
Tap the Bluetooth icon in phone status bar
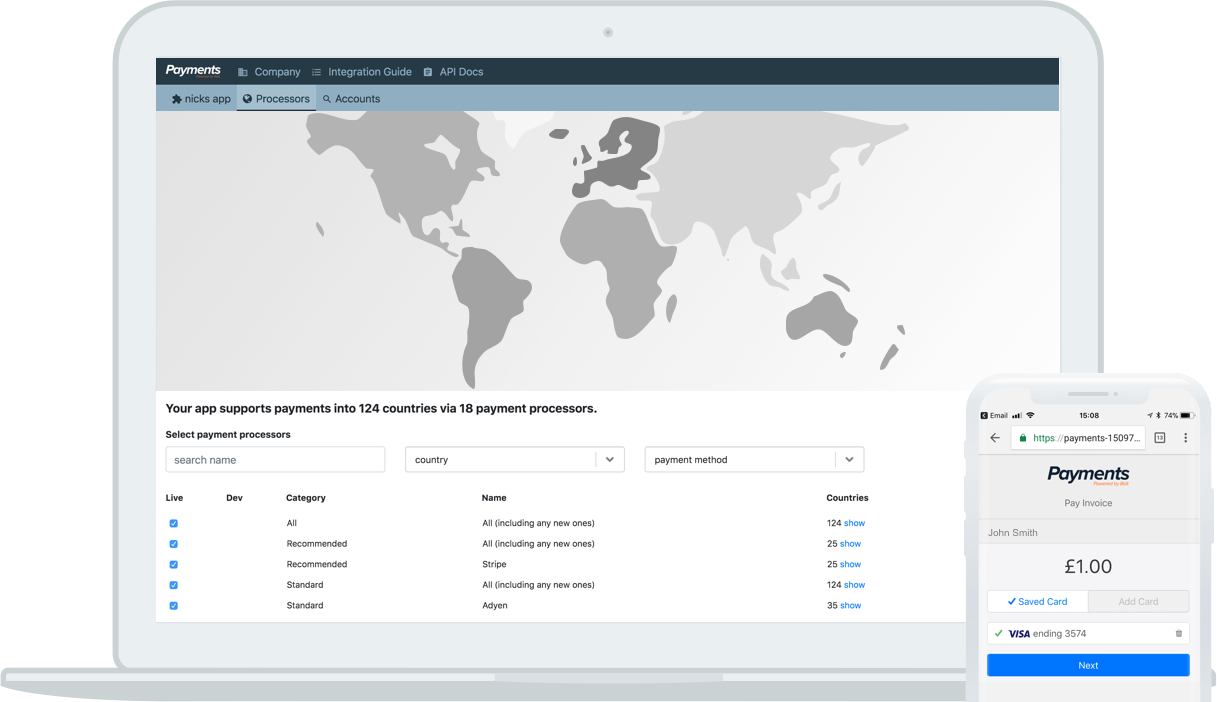tap(1158, 415)
